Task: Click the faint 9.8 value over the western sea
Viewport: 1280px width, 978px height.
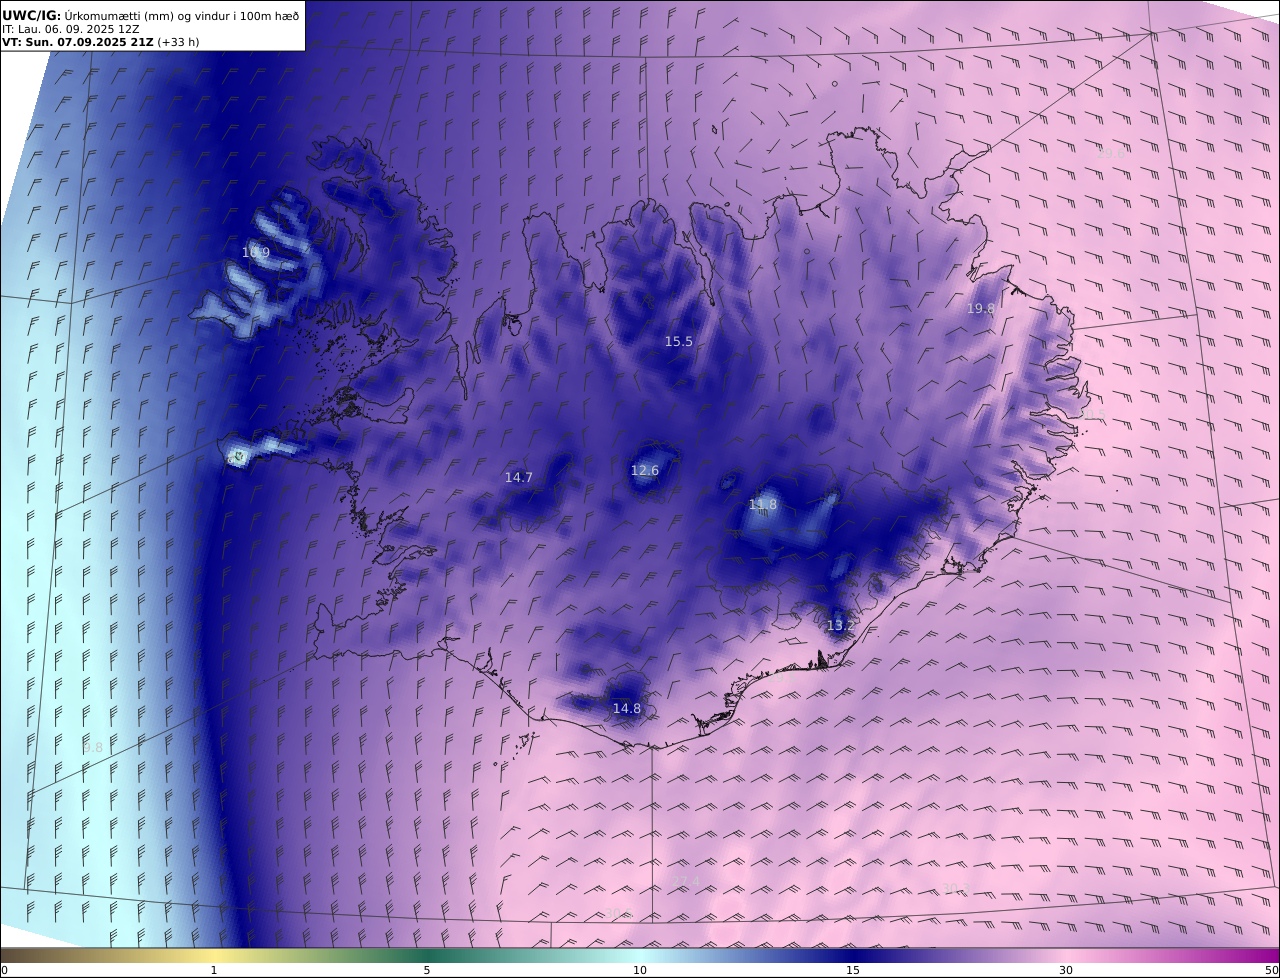Action: point(93,748)
